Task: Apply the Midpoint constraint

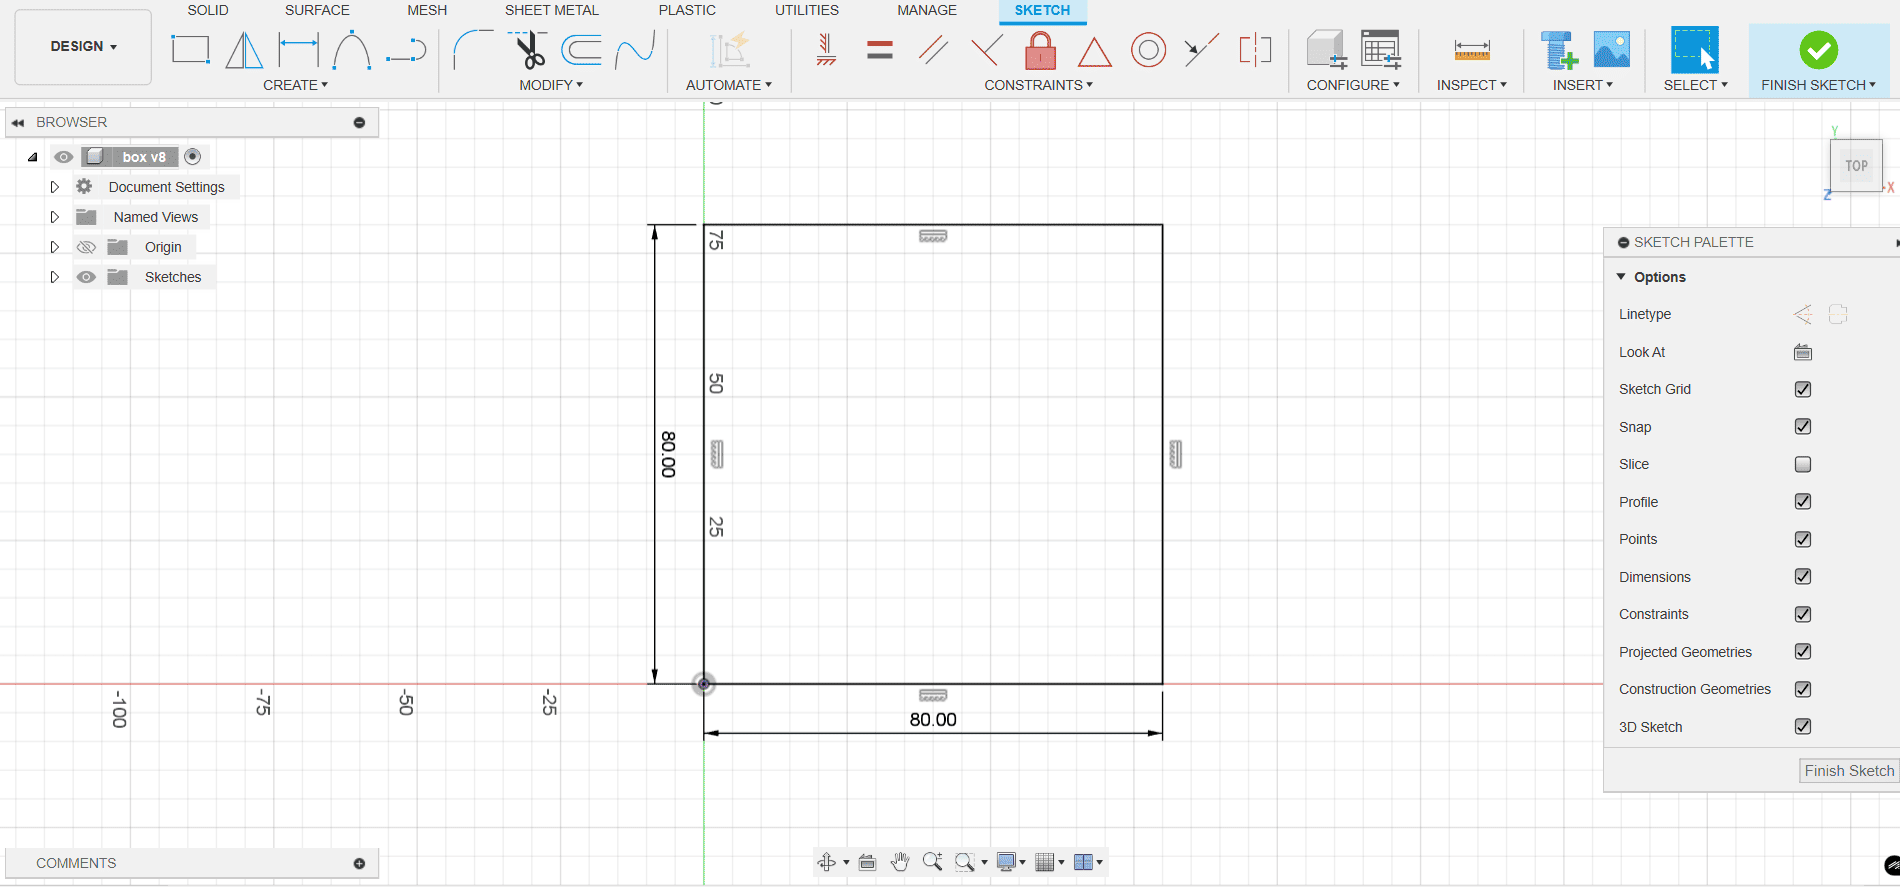Action: pyautogui.click(x=1201, y=49)
